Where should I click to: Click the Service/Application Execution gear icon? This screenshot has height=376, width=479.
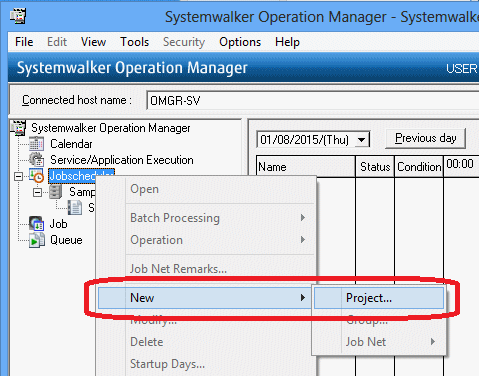click(x=36, y=159)
